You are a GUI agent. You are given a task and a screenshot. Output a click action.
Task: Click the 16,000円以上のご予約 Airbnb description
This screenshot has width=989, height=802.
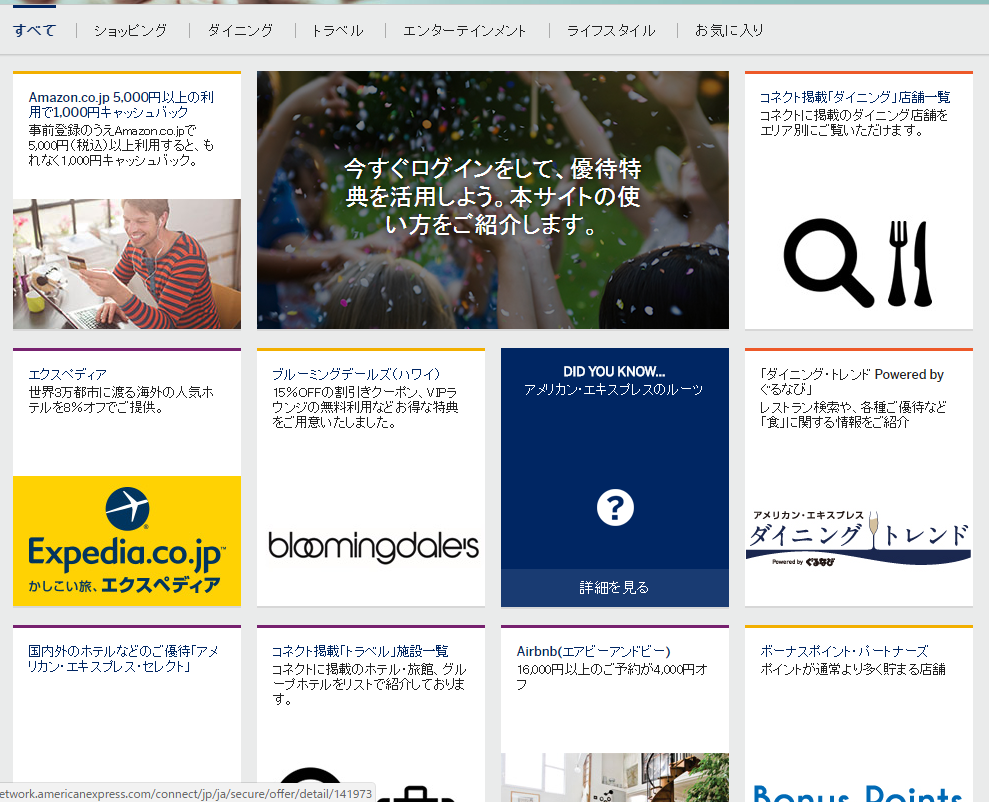612,677
